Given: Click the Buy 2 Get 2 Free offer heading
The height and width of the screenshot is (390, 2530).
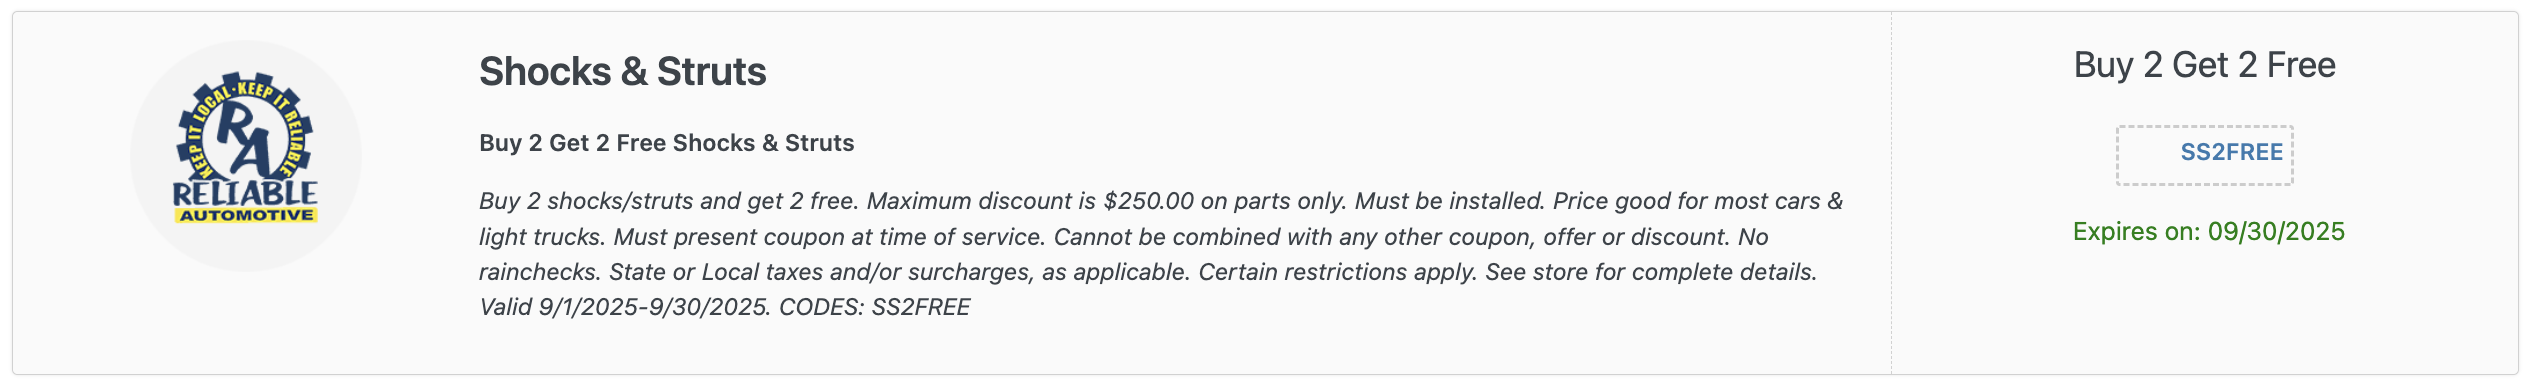Looking at the screenshot, I should 2204,65.
